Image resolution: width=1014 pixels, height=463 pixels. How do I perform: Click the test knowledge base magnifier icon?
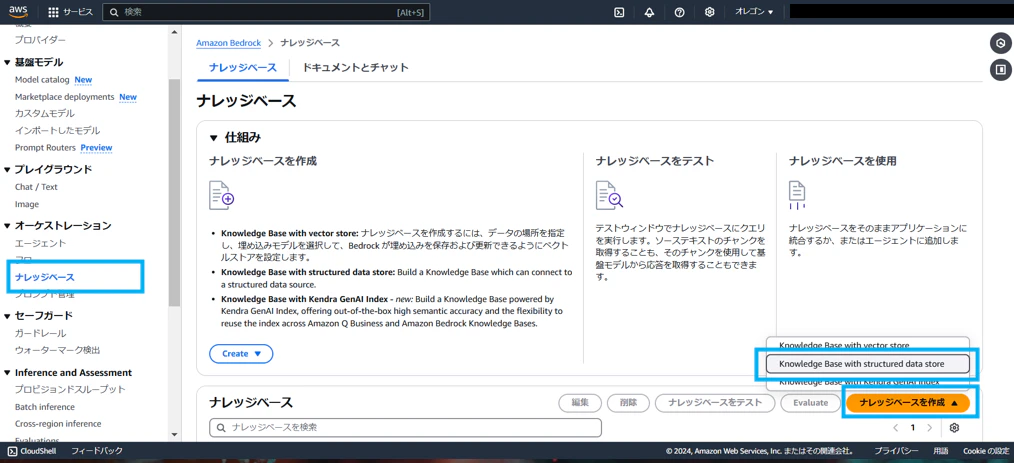click(x=610, y=195)
